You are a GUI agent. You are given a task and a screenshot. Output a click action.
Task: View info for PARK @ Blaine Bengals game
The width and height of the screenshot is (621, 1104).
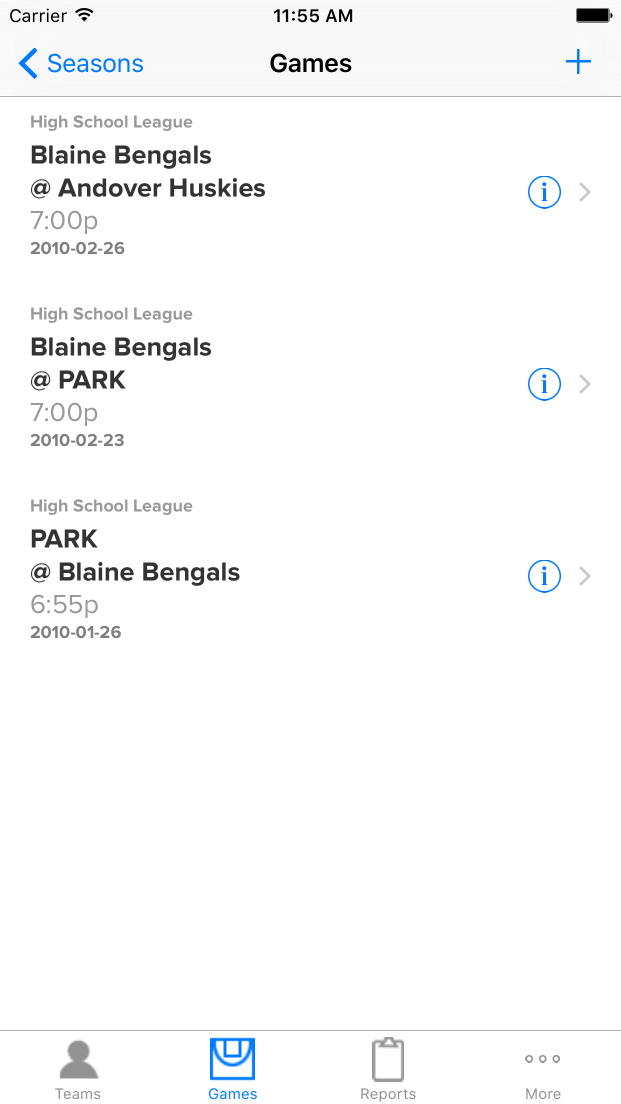(x=544, y=576)
